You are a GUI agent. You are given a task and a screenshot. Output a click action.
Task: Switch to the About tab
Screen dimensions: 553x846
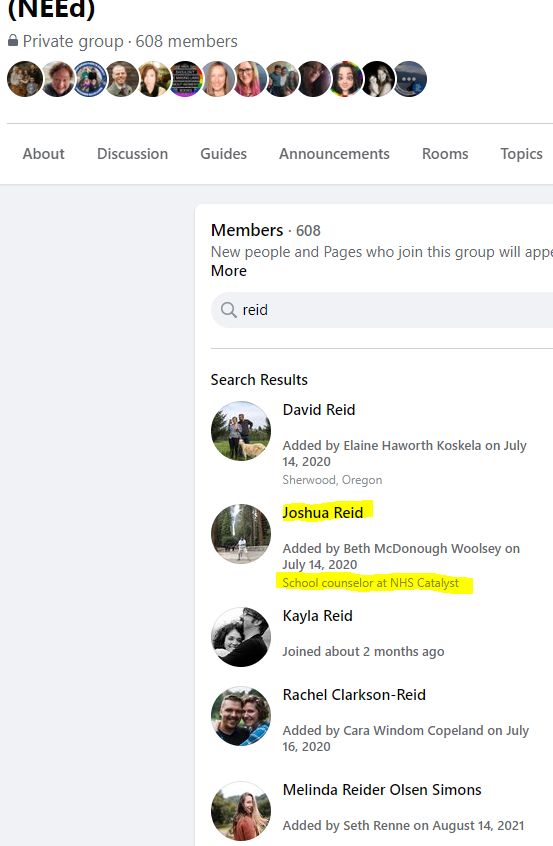pyautogui.click(x=44, y=154)
